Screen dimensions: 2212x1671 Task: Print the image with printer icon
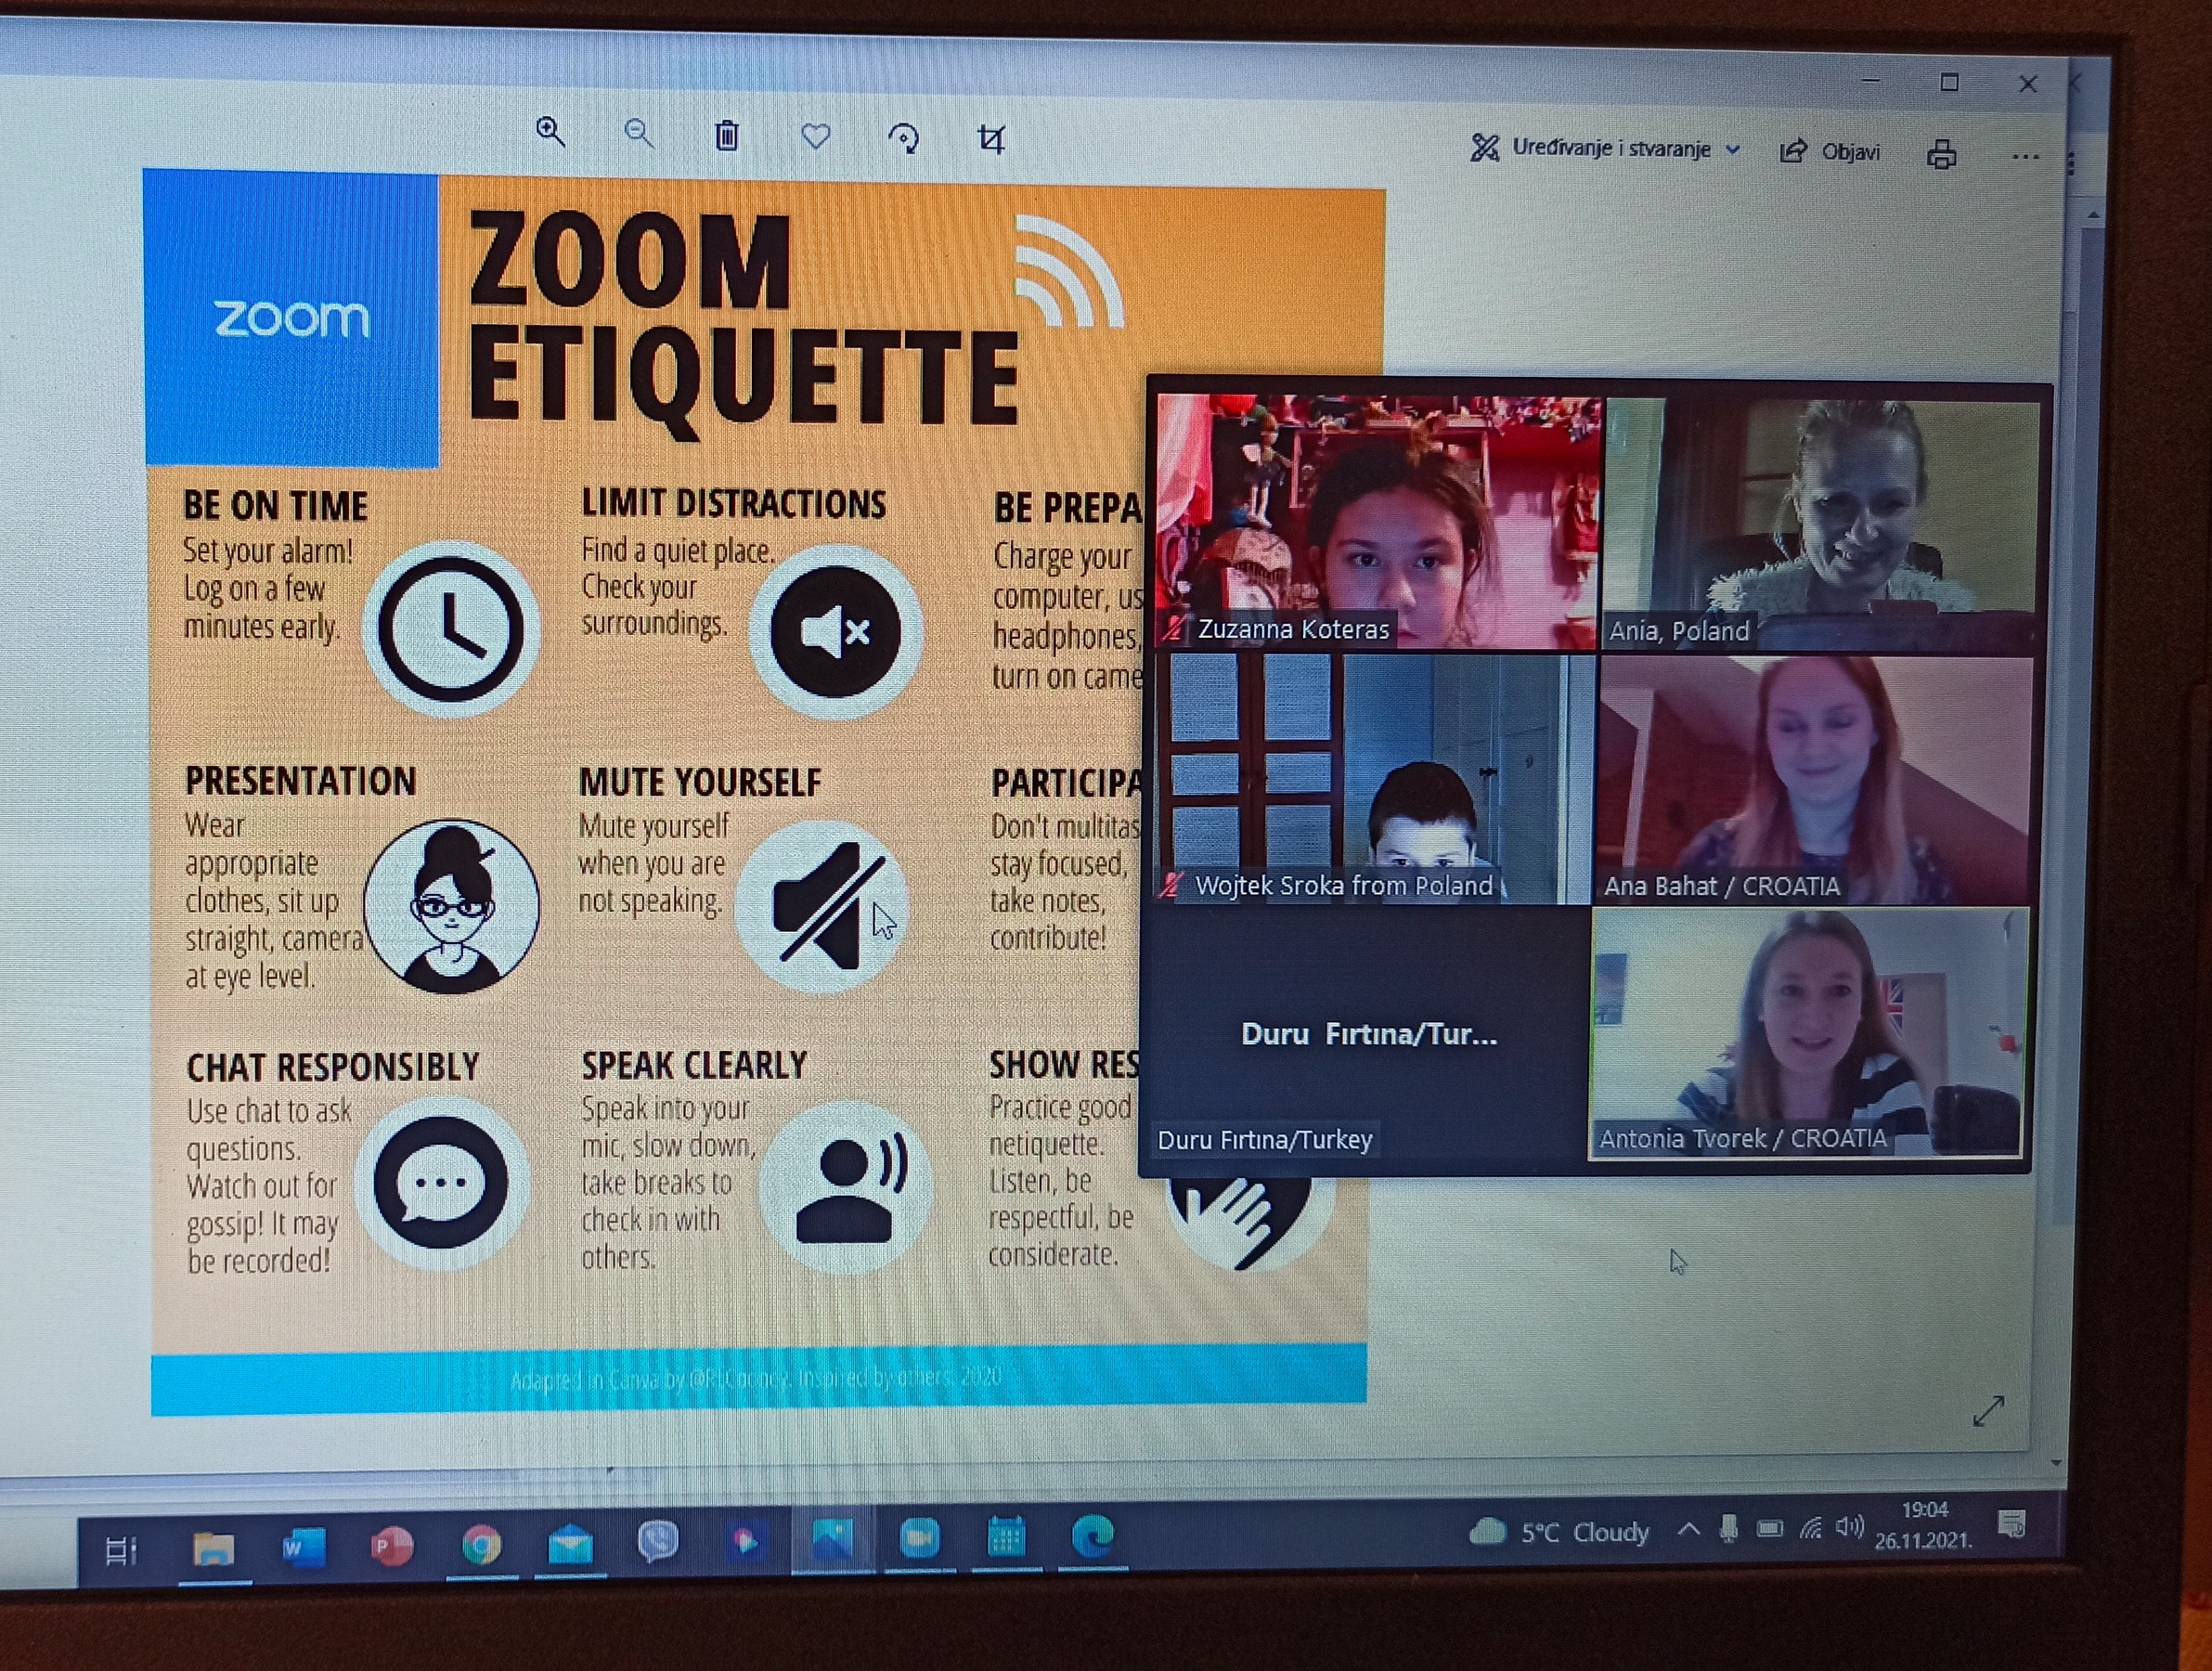1941,154
